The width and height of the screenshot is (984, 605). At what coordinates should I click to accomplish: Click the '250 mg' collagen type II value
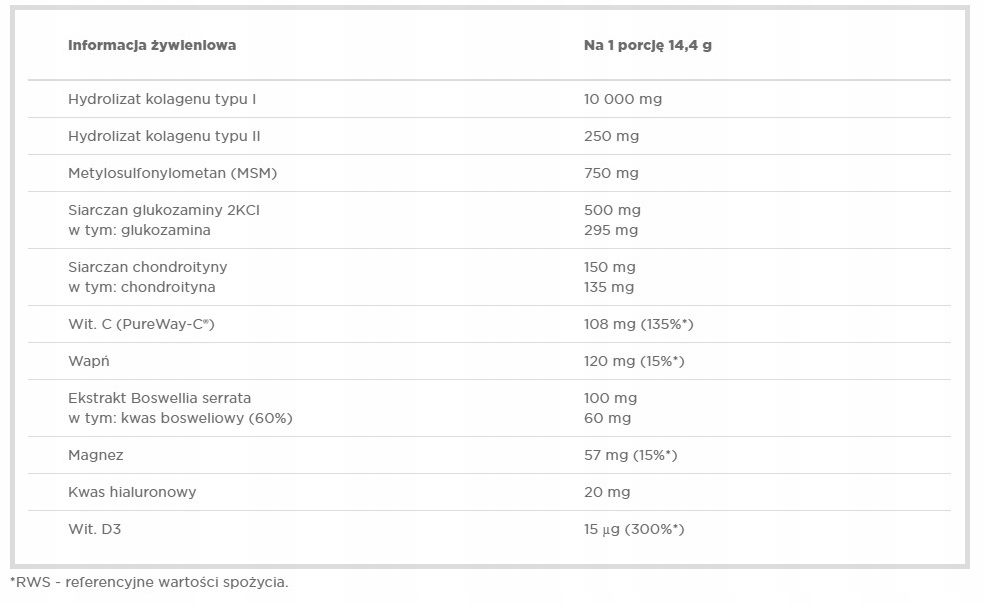point(611,136)
